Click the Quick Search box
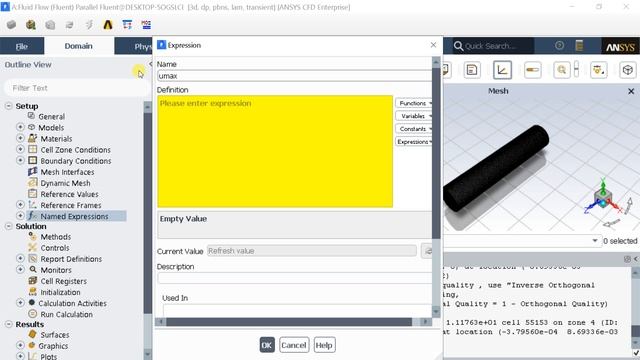The width and height of the screenshot is (640, 360). click(x=493, y=46)
